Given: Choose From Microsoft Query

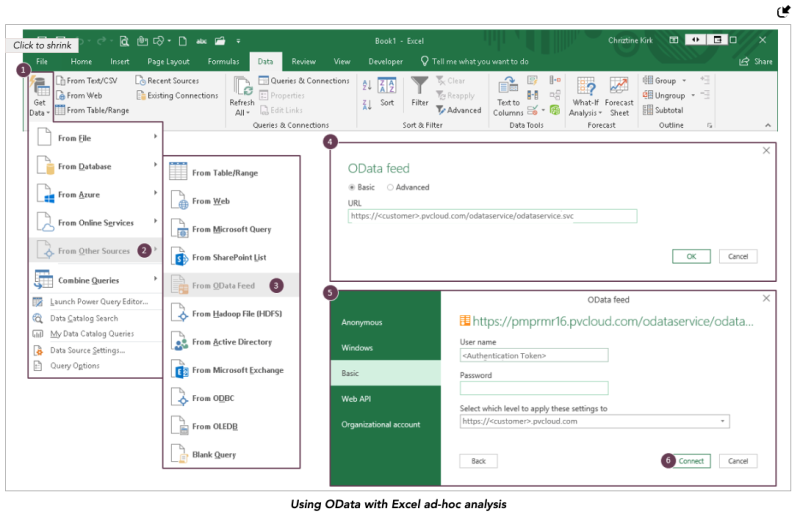Looking at the screenshot, I should [x=231, y=229].
